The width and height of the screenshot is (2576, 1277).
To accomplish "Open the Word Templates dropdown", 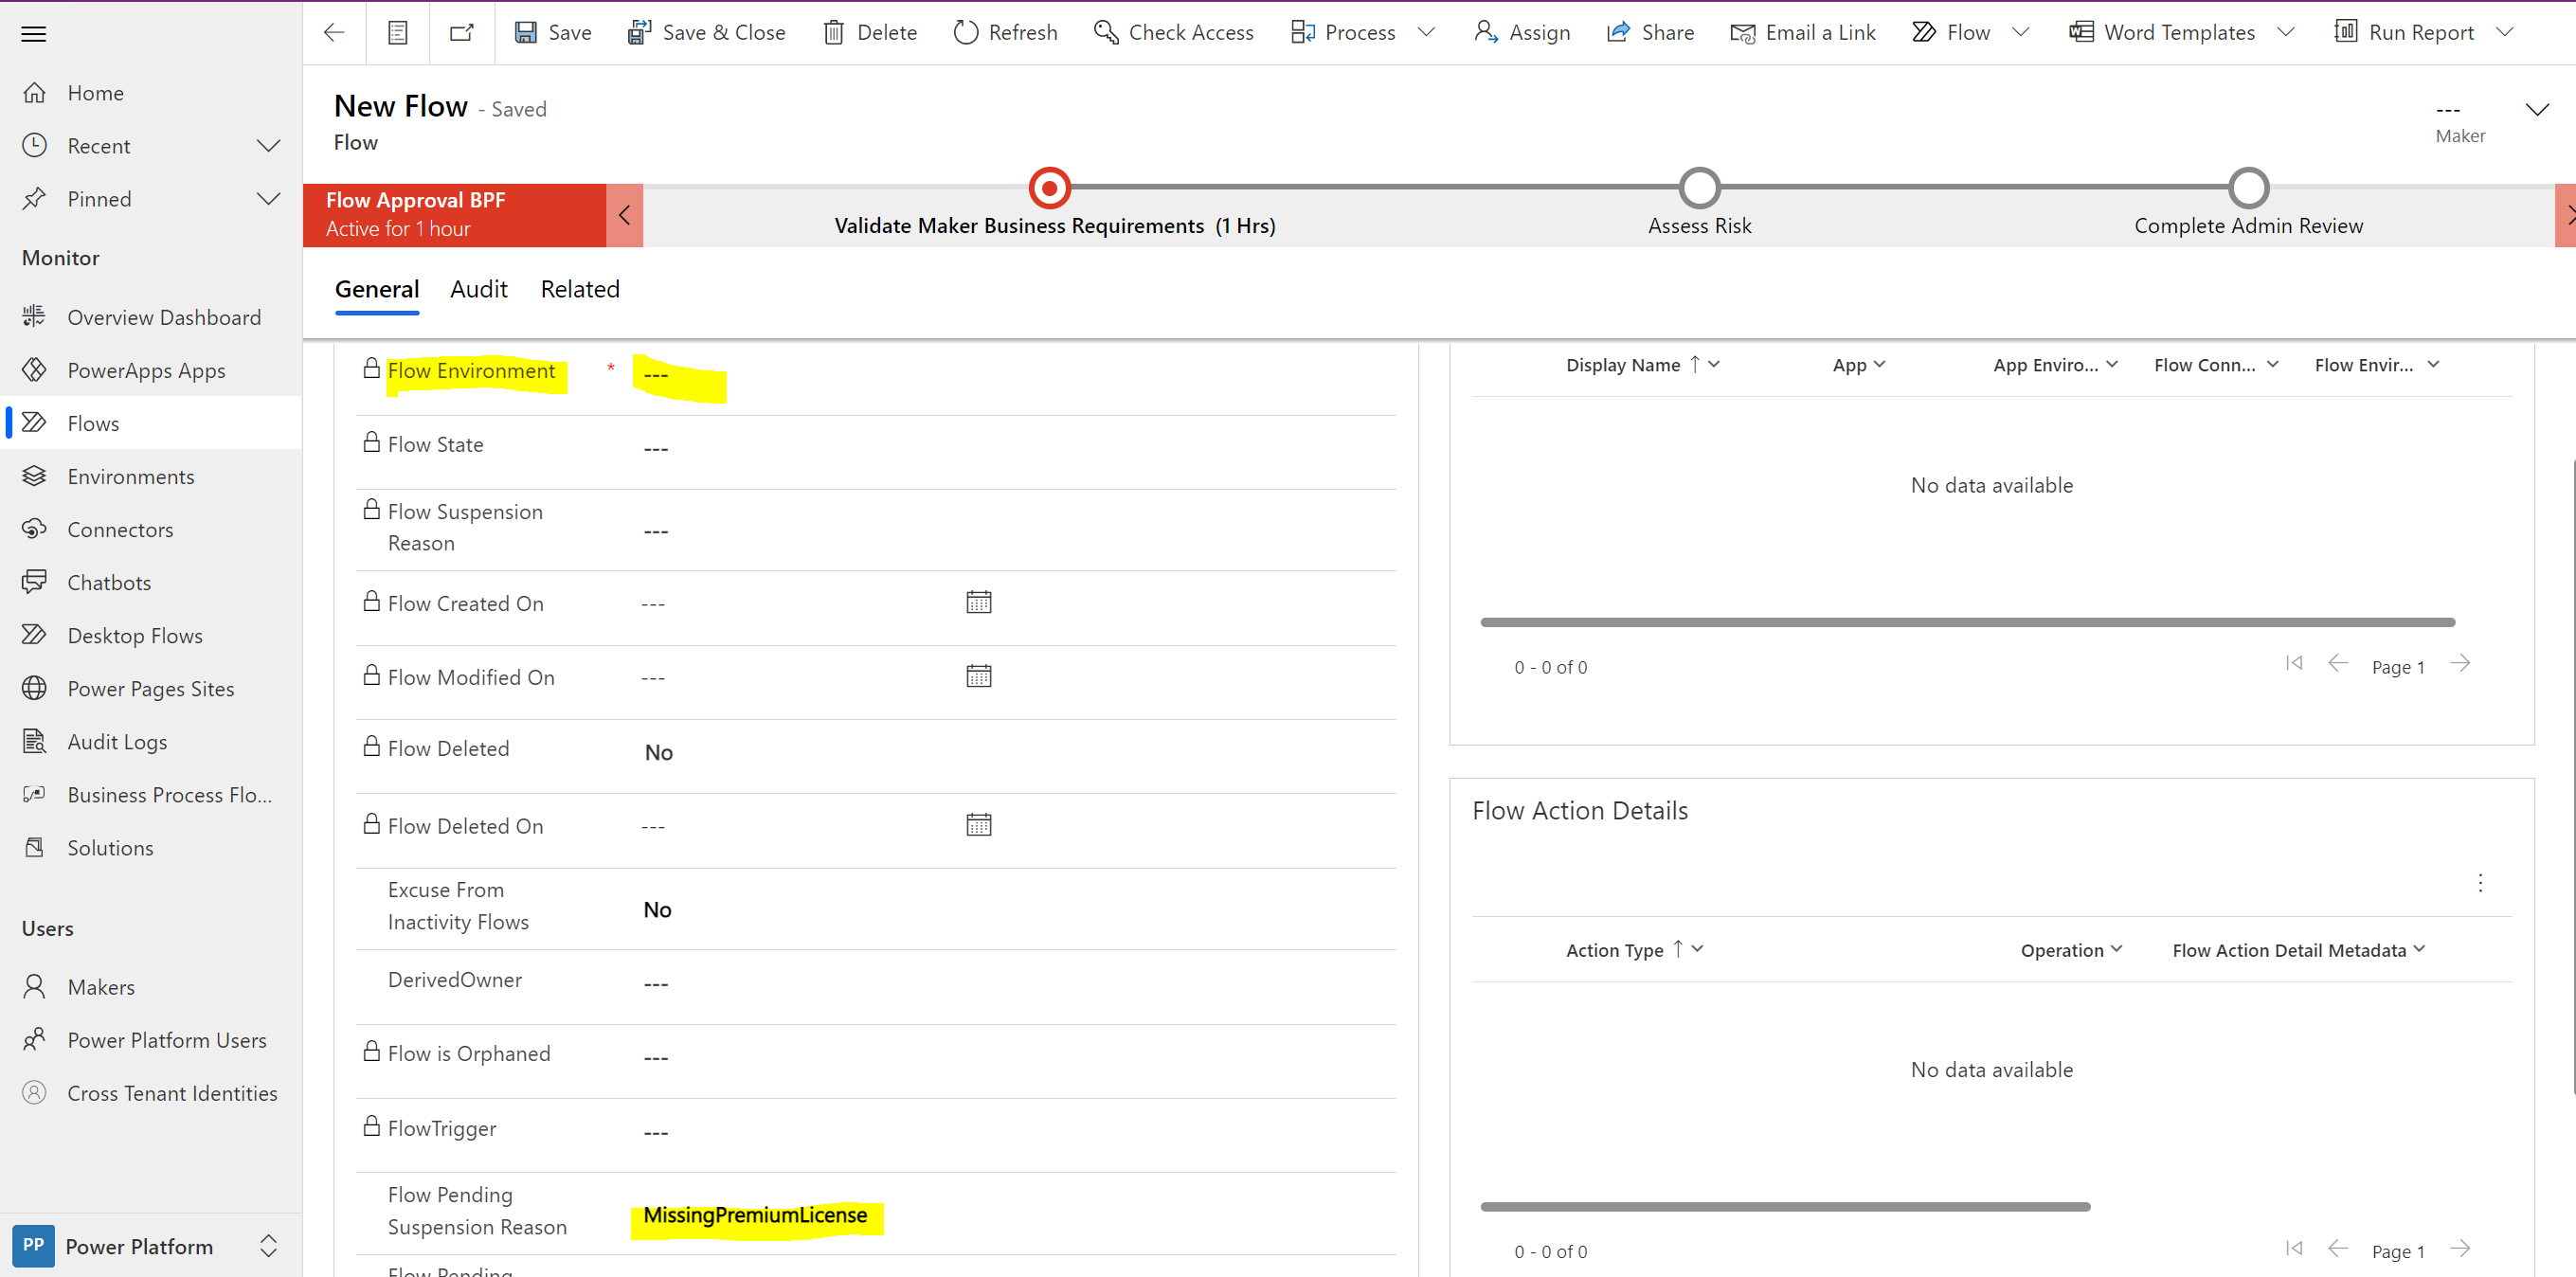I will 2287,31.
